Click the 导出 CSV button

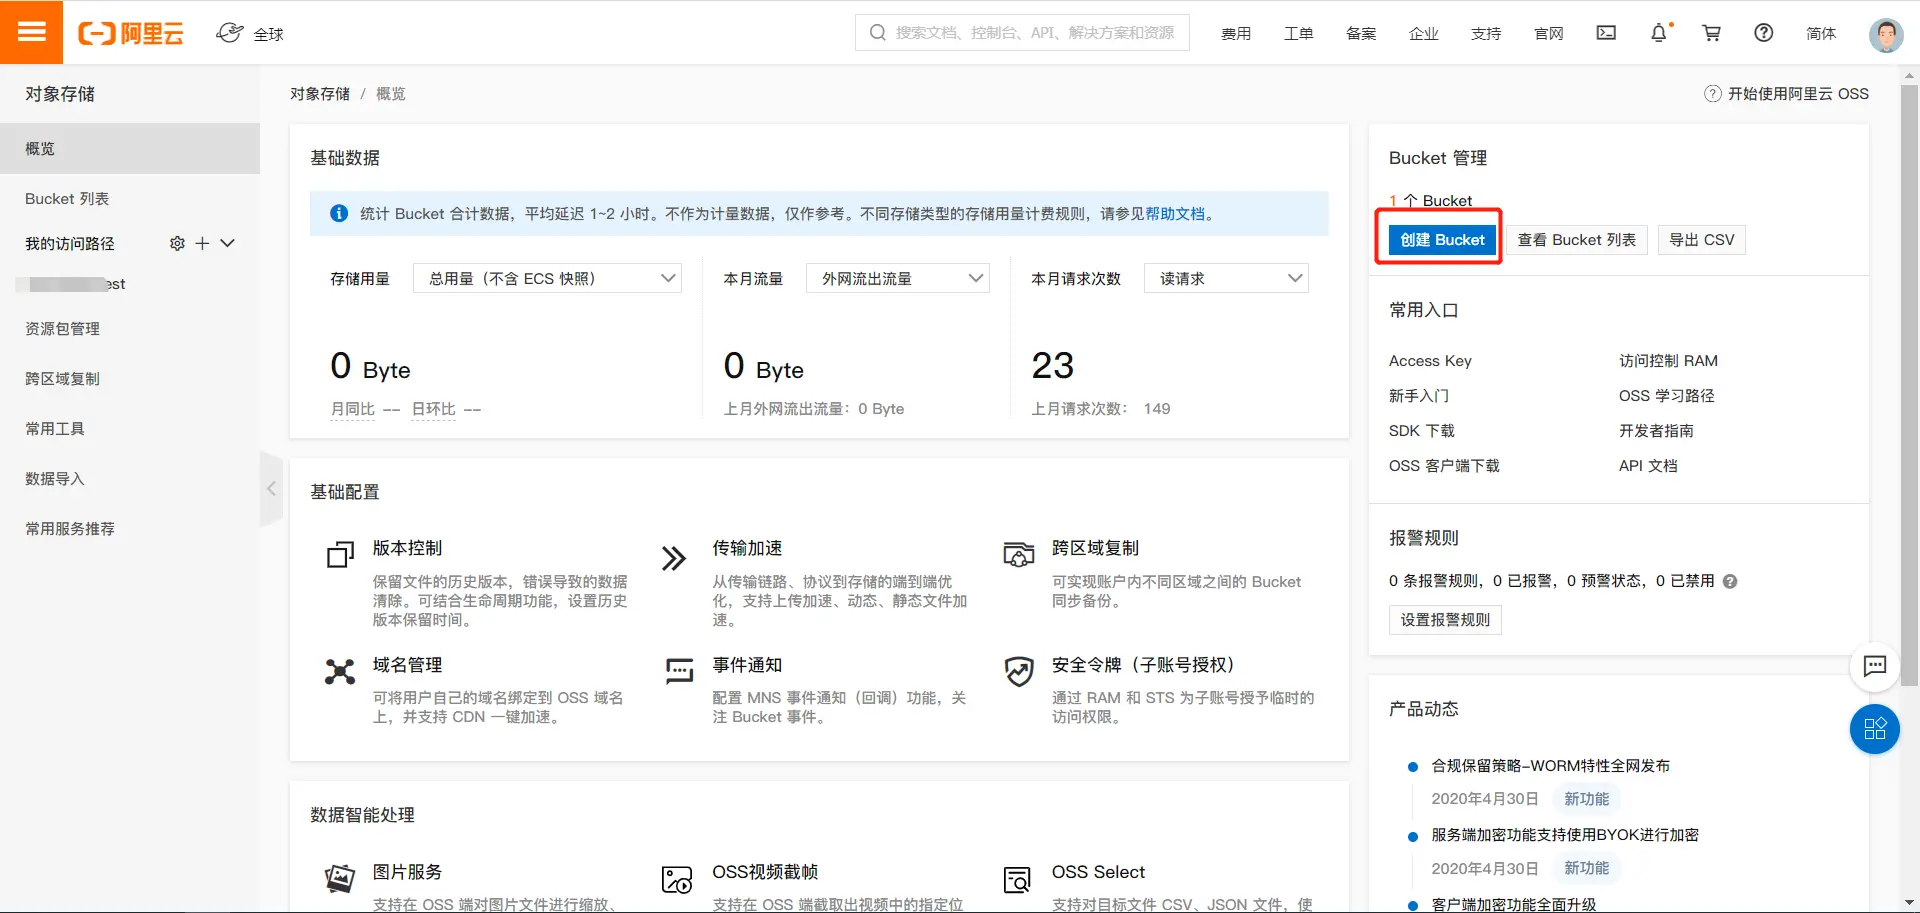point(1702,240)
